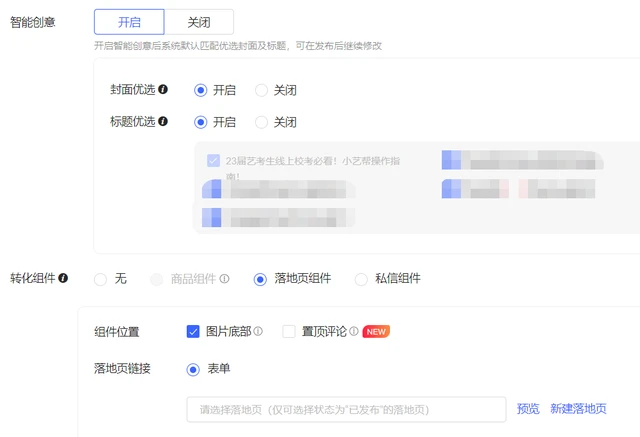The height and width of the screenshot is (437, 640).
Task: Select 关闭 for 封面优选
Action: [x=262, y=90]
